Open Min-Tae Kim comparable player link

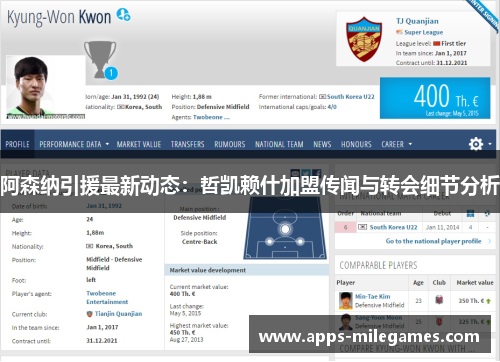coord(372,296)
